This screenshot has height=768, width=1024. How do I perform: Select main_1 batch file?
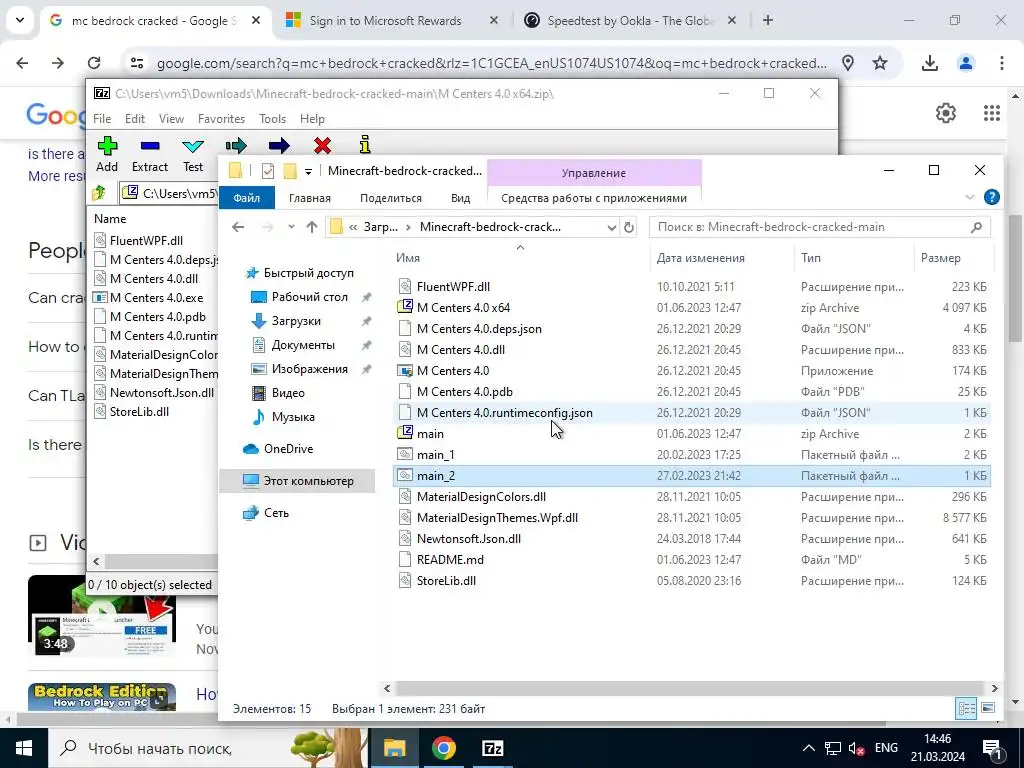[692, 455]
